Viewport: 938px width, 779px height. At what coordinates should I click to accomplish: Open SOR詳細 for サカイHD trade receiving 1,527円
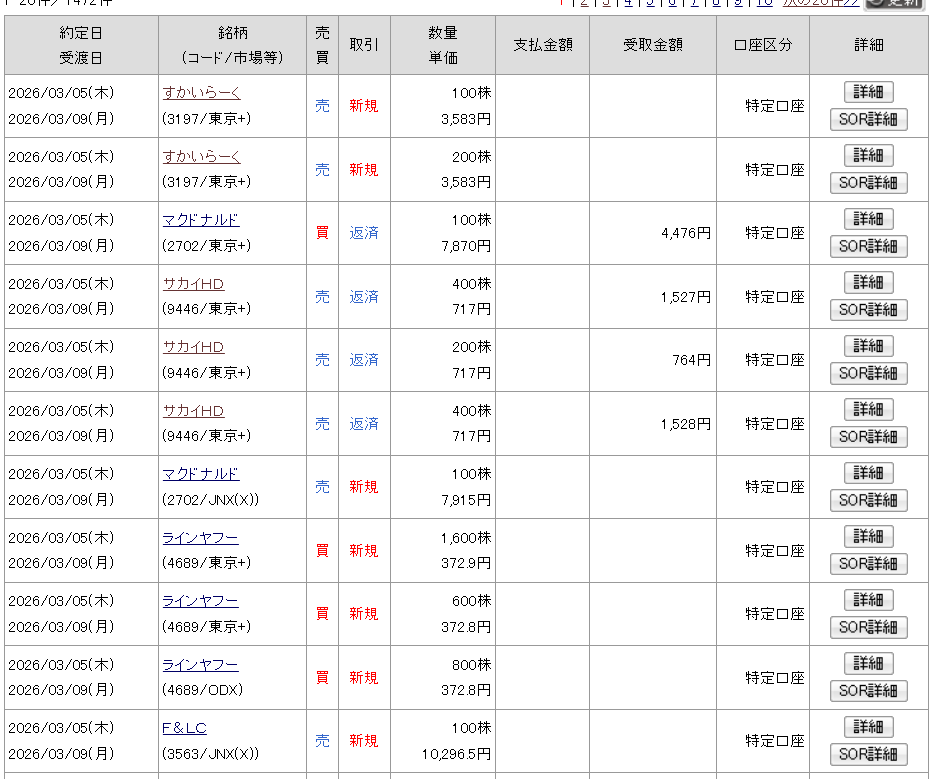pyautogui.click(x=868, y=310)
